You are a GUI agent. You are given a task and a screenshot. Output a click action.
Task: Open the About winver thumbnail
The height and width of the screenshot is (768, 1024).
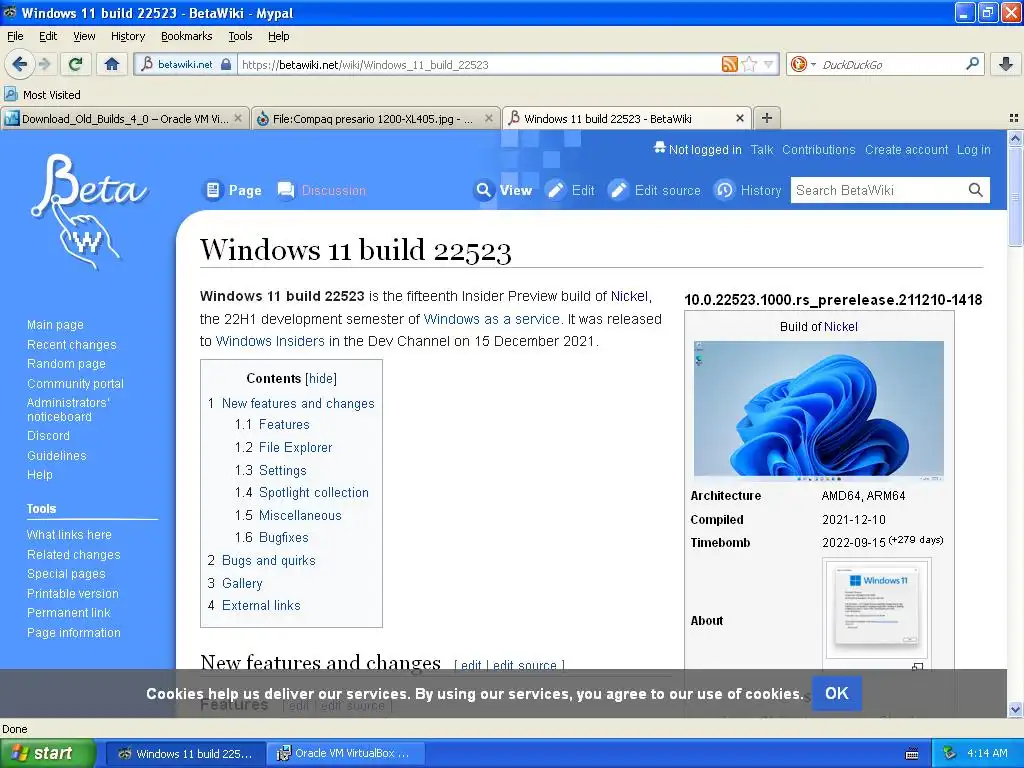[876, 609]
